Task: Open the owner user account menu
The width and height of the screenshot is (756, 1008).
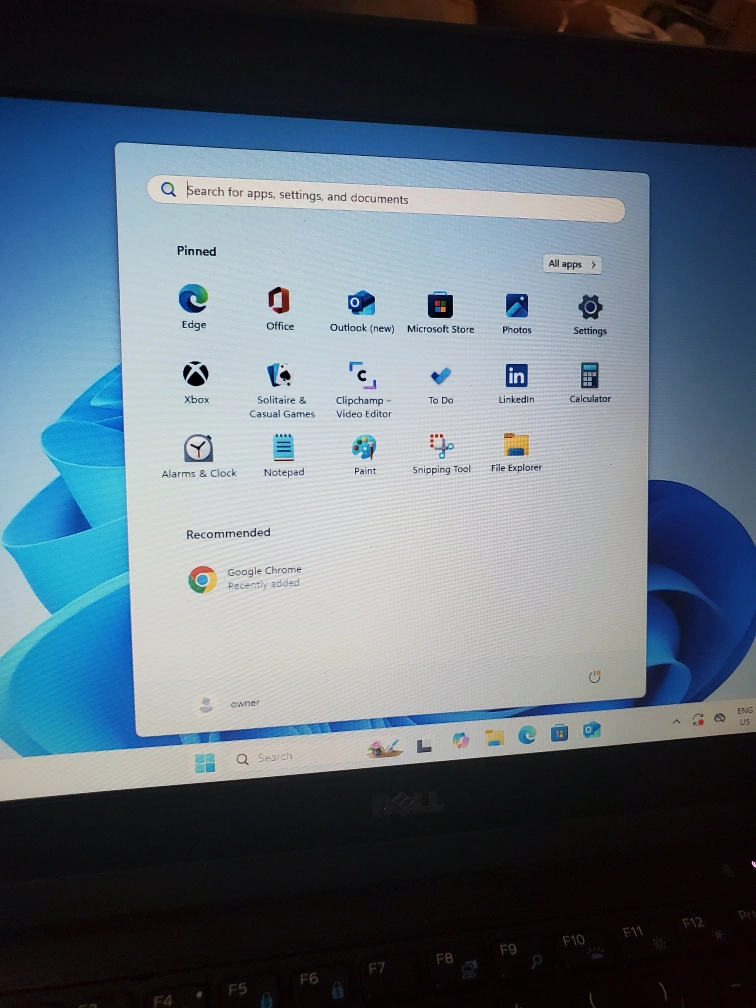Action: pyautogui.click(x=229, y=704)
